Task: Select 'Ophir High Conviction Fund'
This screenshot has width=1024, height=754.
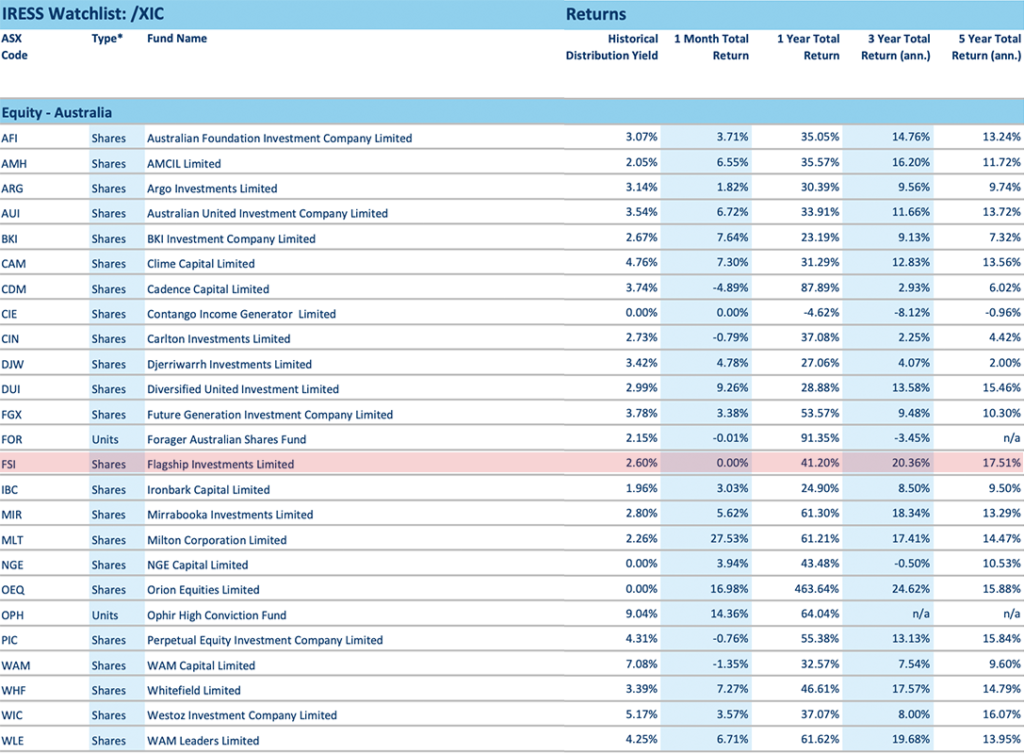Action: pos(217,615)
